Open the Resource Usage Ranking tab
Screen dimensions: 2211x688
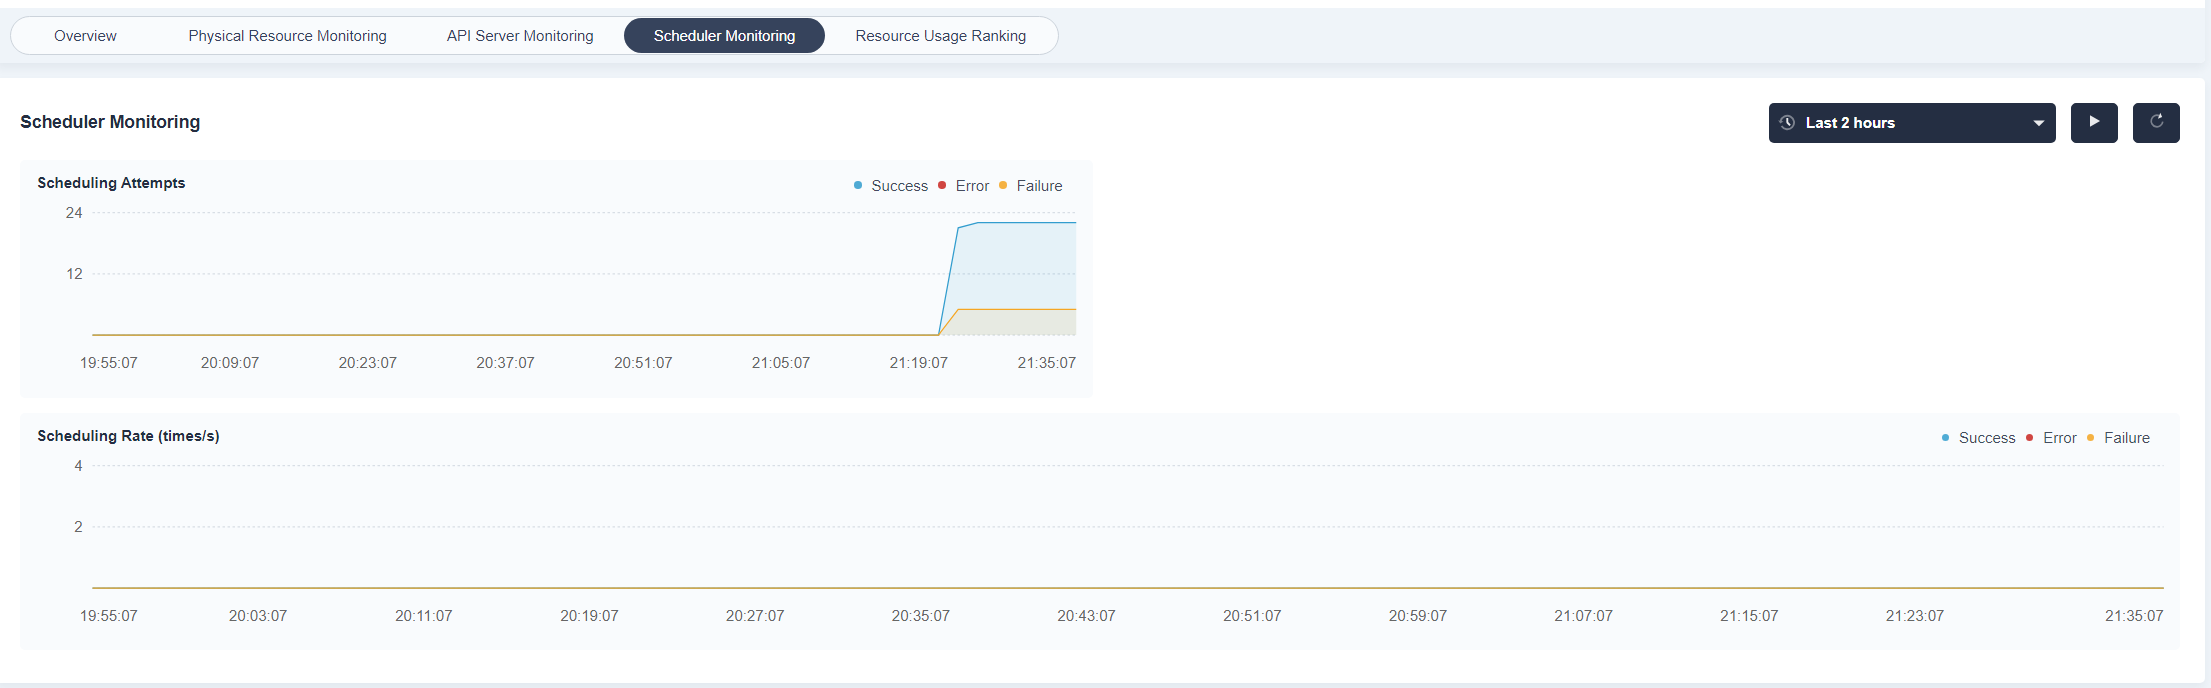tap(940, 36)
